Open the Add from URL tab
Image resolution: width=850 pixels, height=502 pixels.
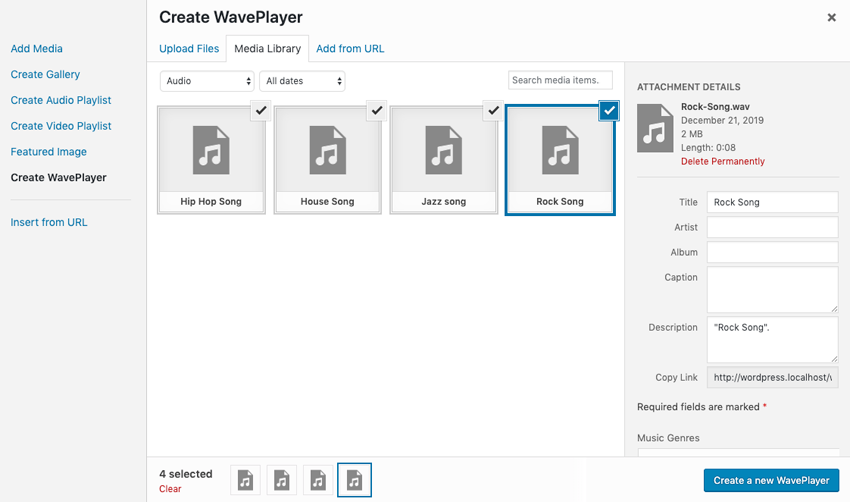pos(350,49)
